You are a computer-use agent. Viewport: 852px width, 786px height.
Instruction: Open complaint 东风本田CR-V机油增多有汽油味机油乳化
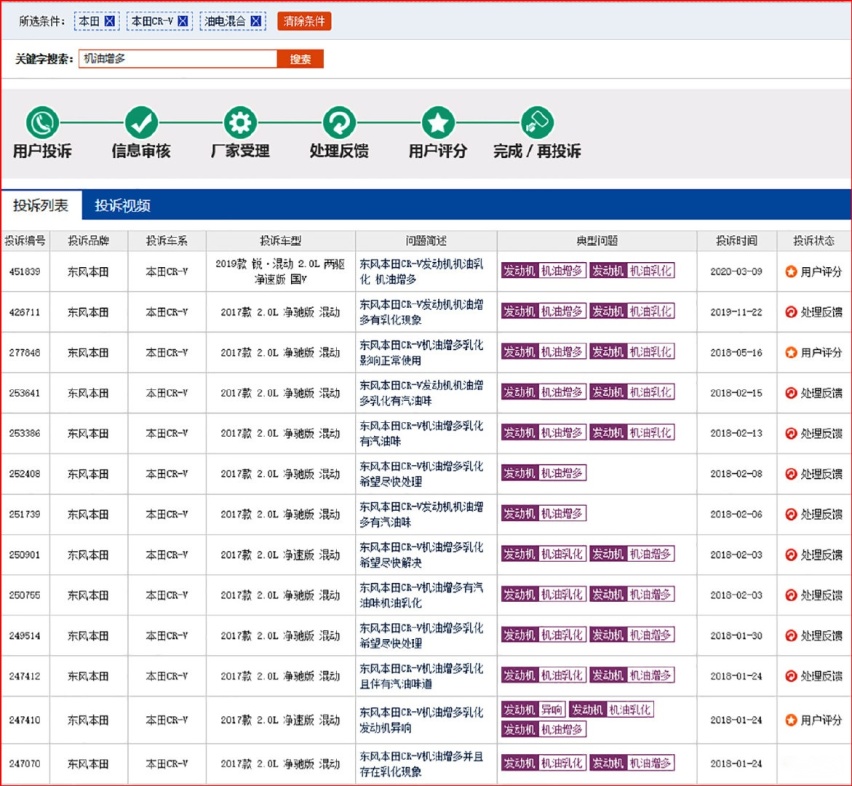click(x=421, y=595)
